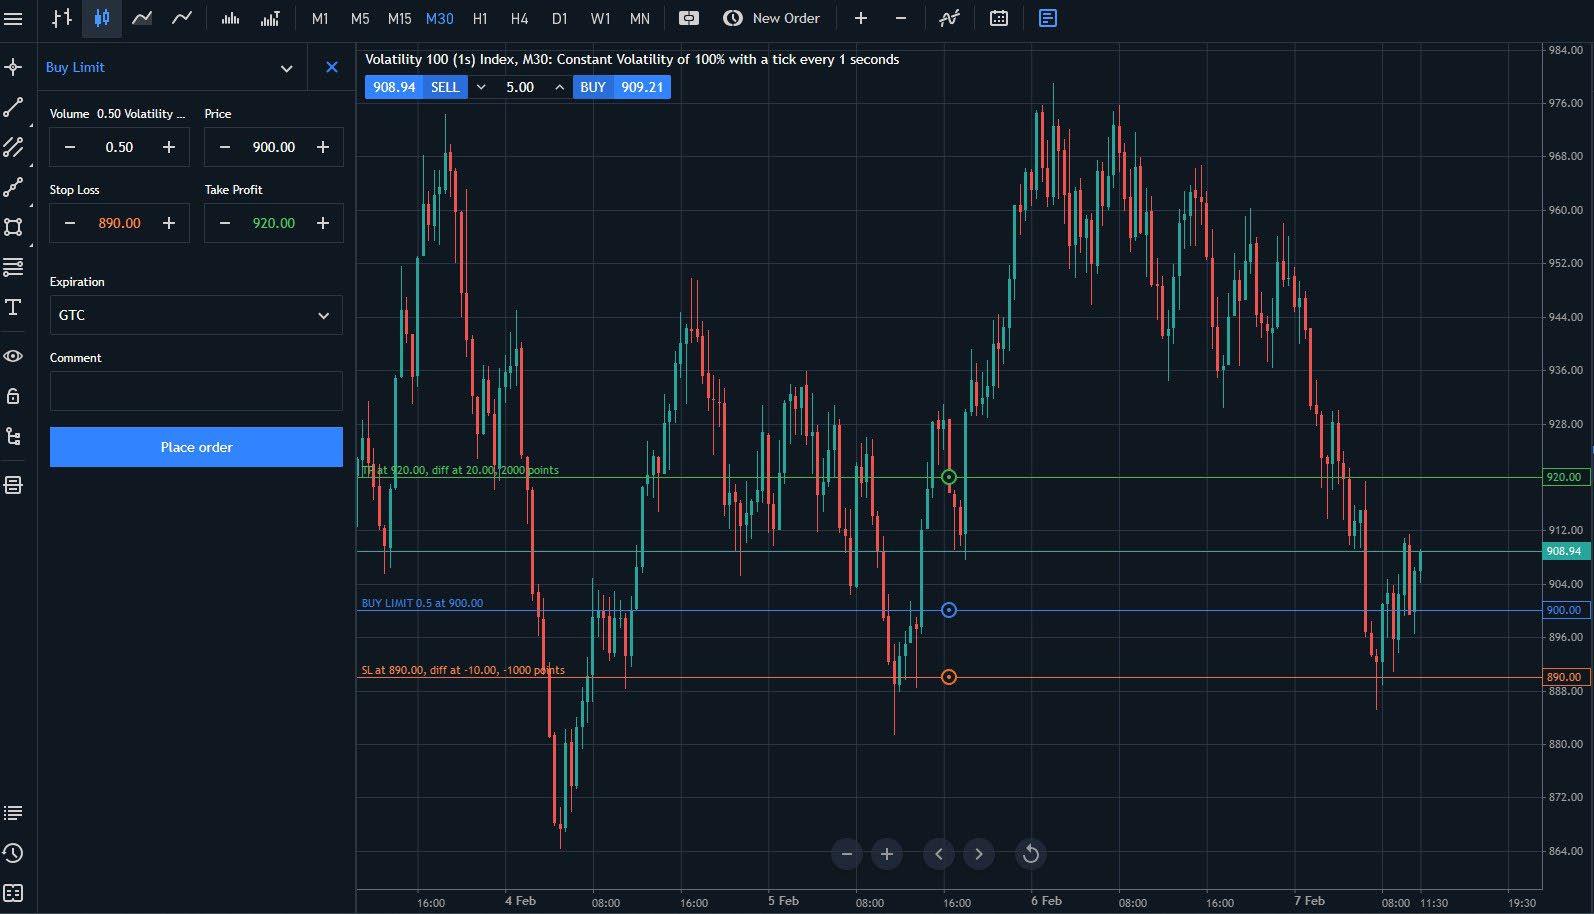The image size is (1594, 914).
Task: Switch to the W1 timeframe
Action: tap(600, 18)
